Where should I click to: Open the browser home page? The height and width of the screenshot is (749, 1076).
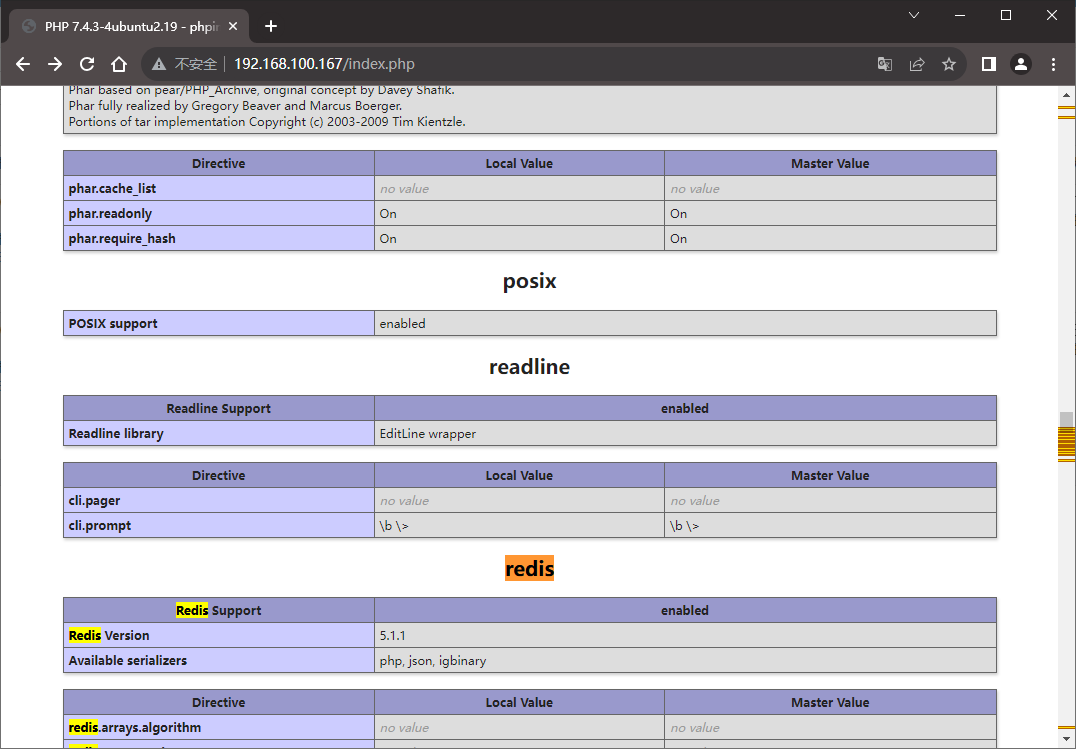coord(119,64)
